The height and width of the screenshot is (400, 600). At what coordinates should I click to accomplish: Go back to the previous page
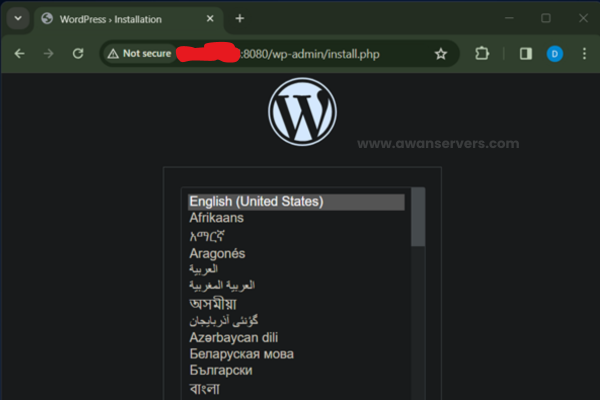coord(20,54)
